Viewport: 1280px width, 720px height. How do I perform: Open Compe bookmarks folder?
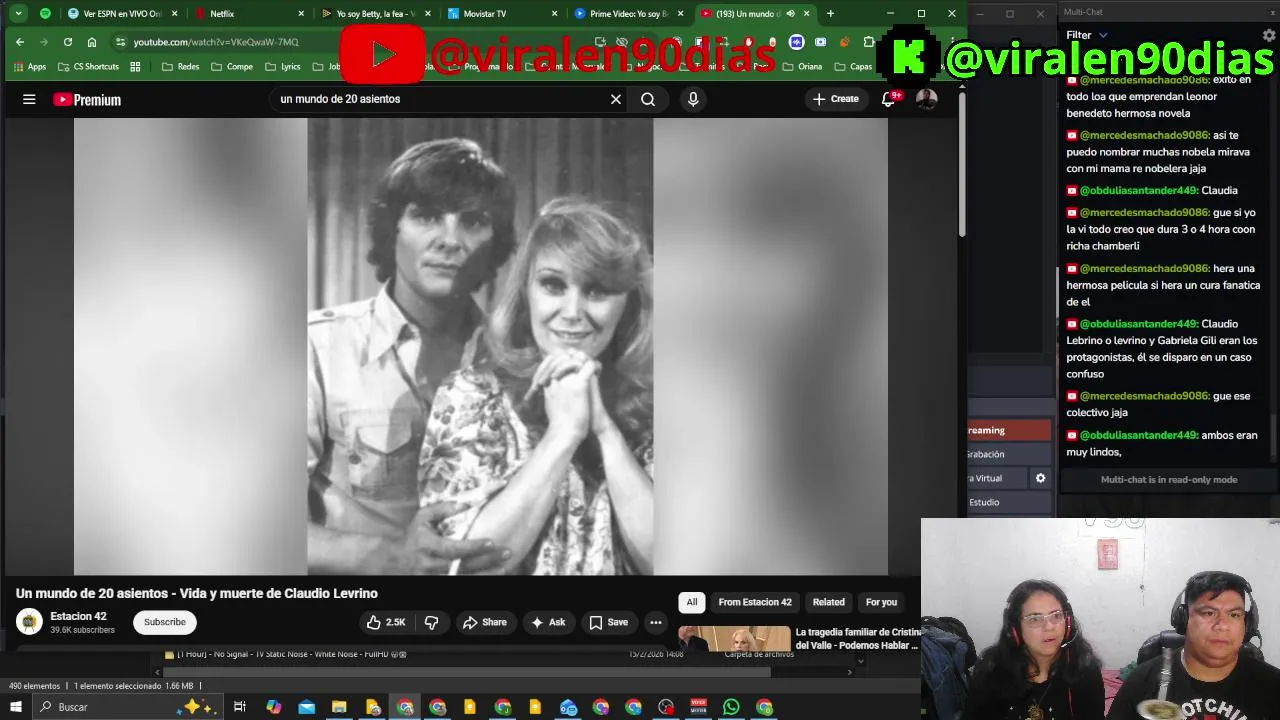point(231,67)
